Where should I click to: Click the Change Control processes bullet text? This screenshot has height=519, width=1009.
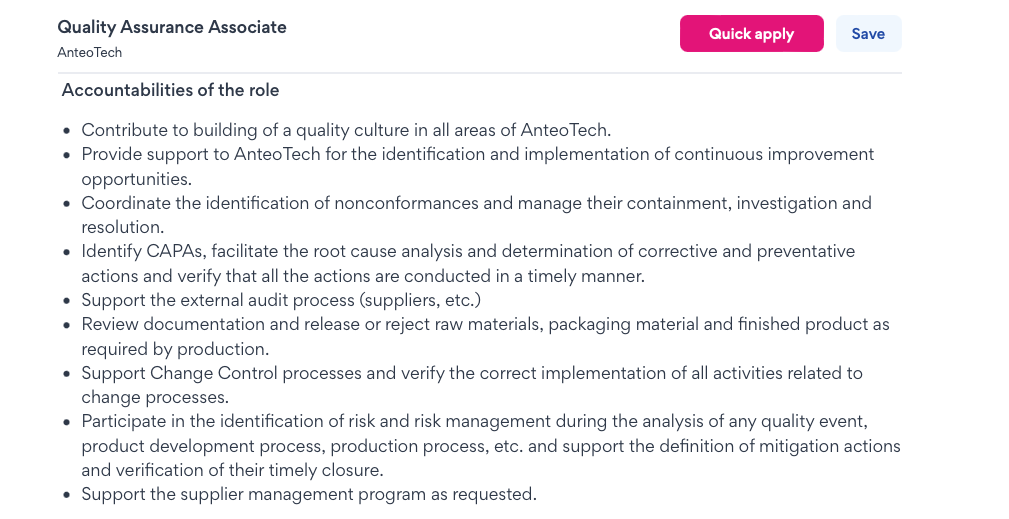(x=472, y=385)
